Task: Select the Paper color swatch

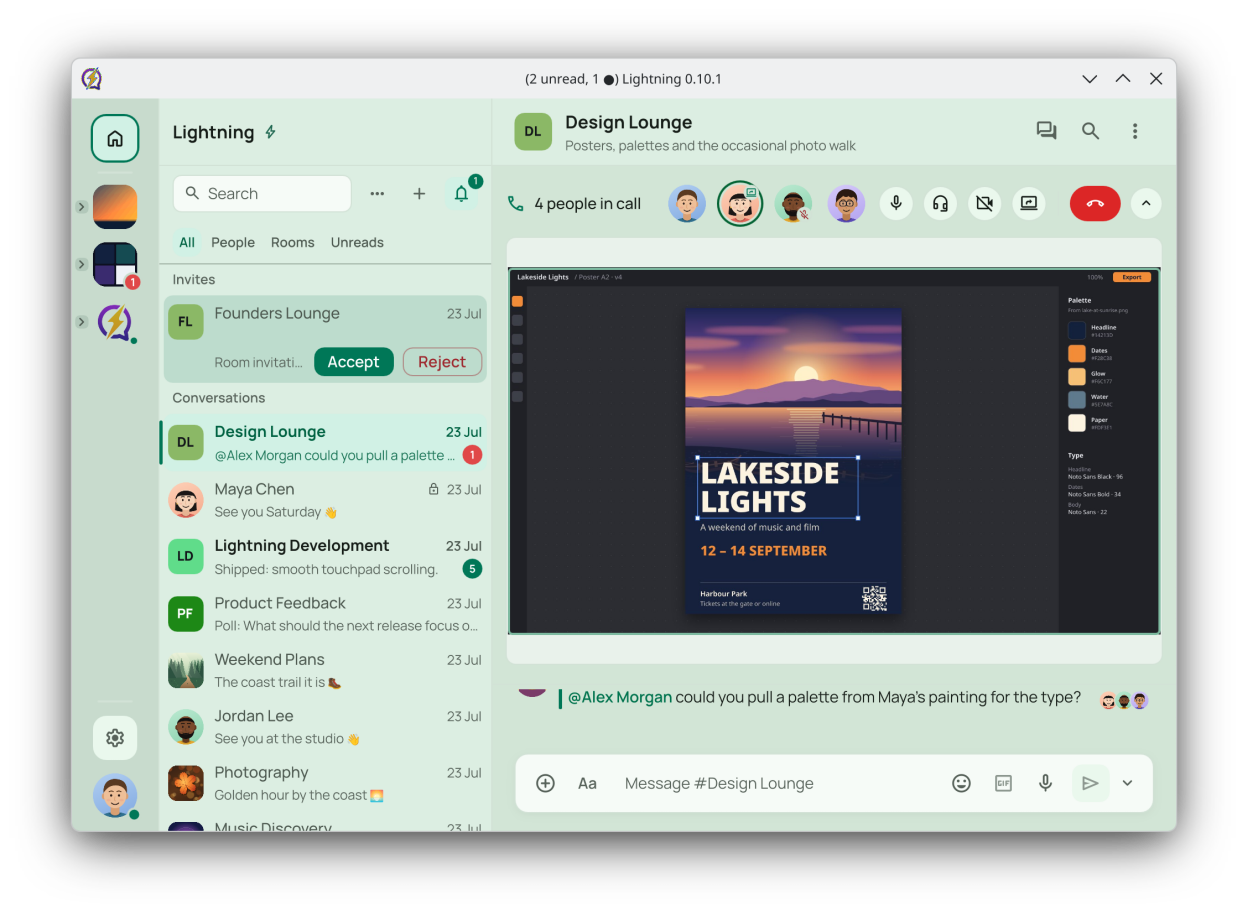Action: [x=1076, y=423]
